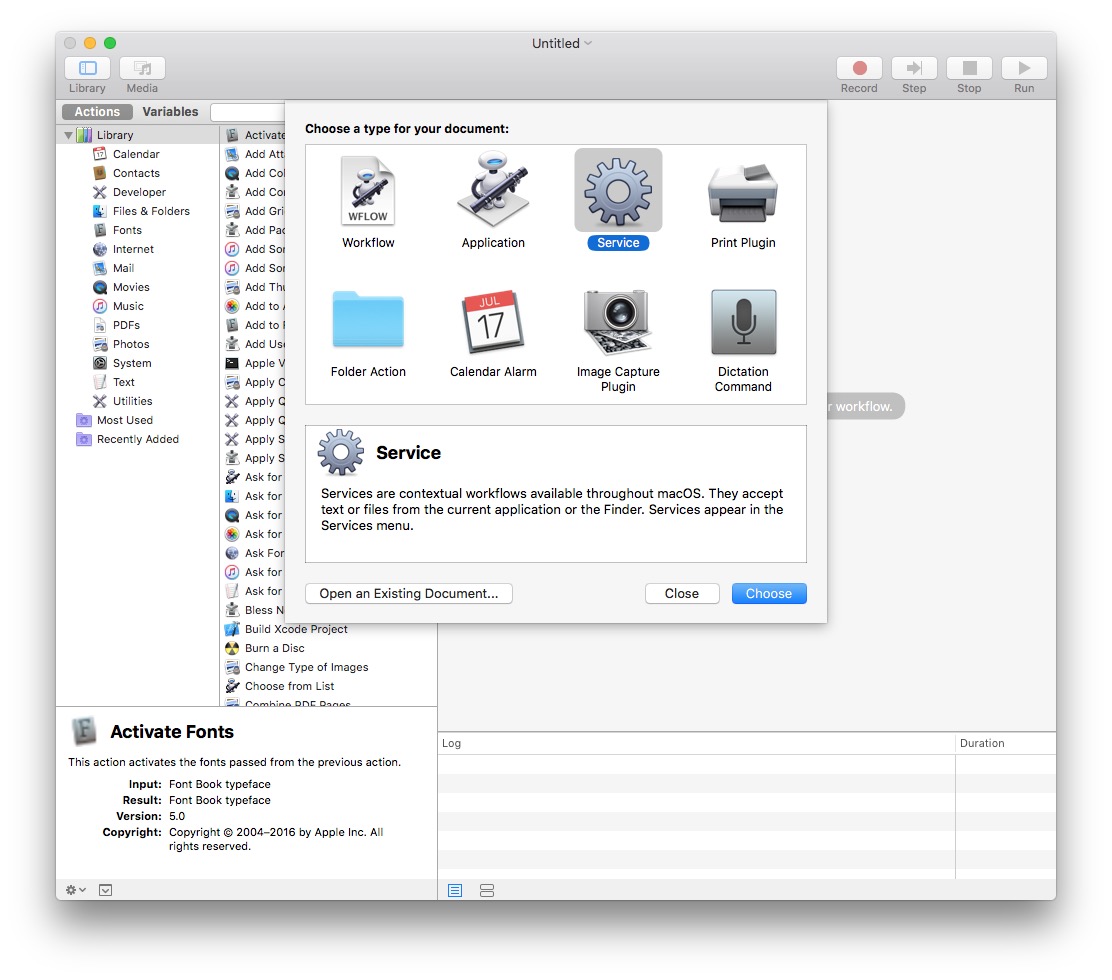Select the Dictation Command microphone icon
The width and height of the screenshot is (1112, 980).
[743, 322]
